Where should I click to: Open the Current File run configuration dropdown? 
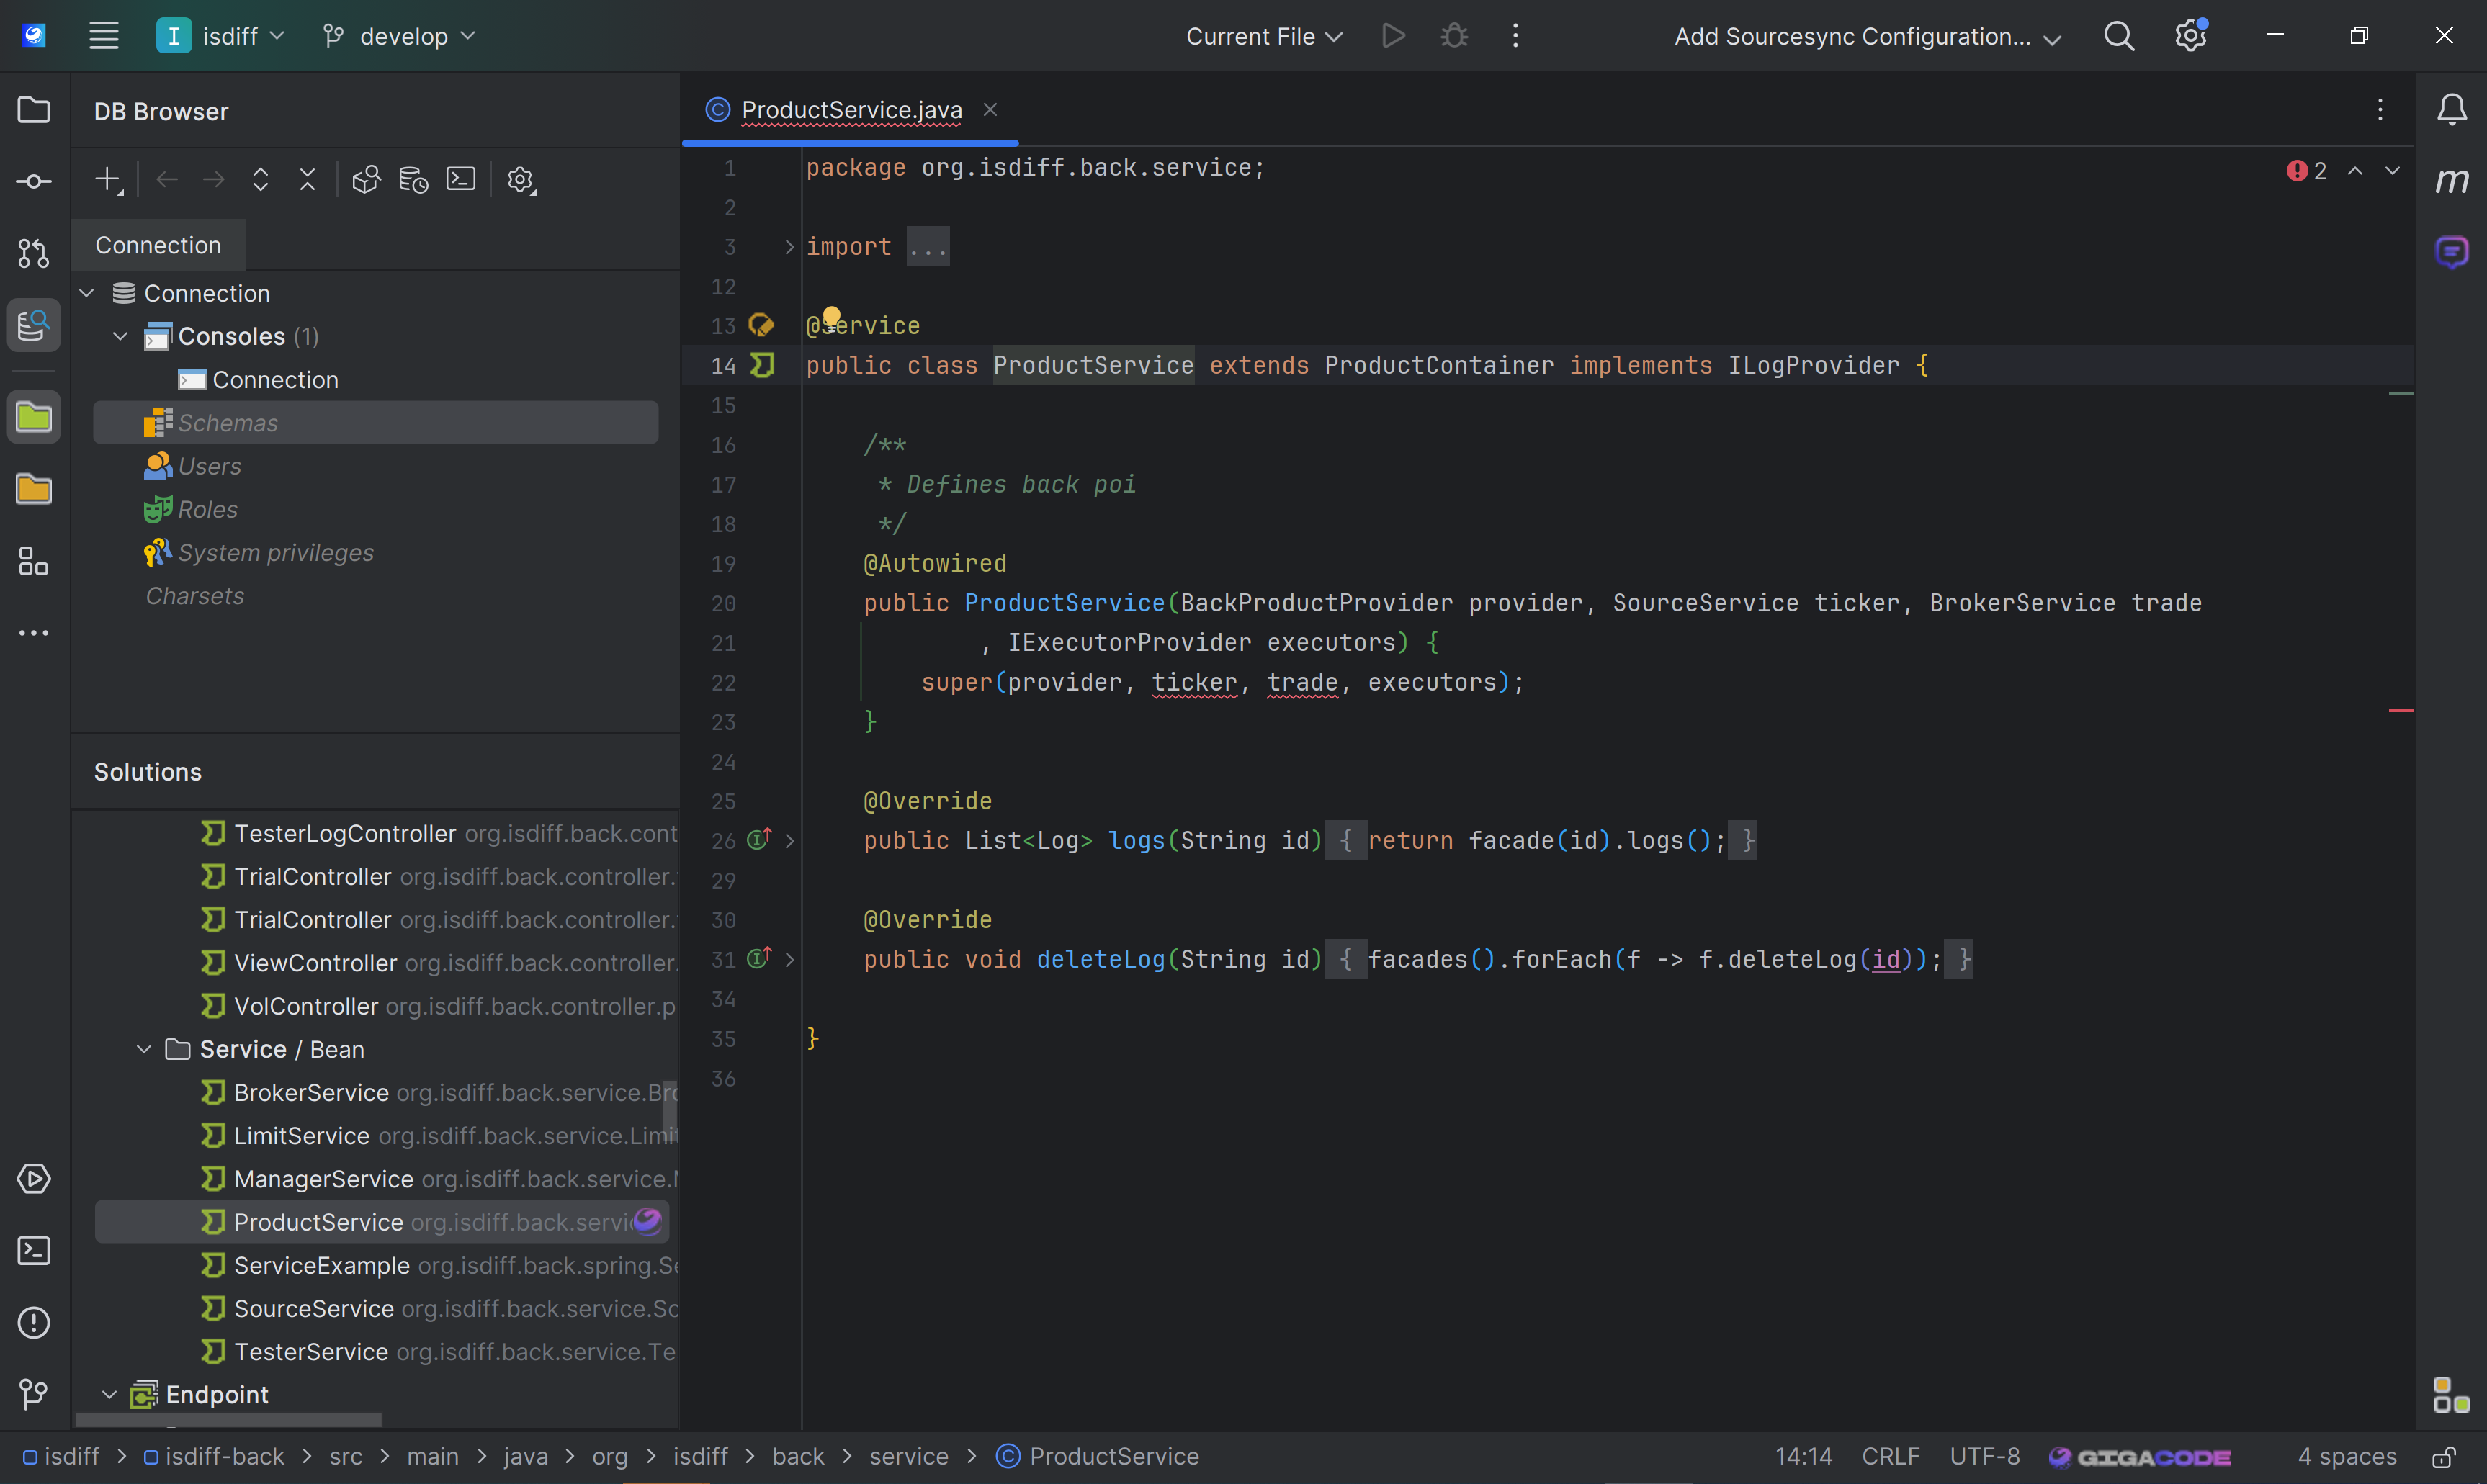coord(1263,36)
